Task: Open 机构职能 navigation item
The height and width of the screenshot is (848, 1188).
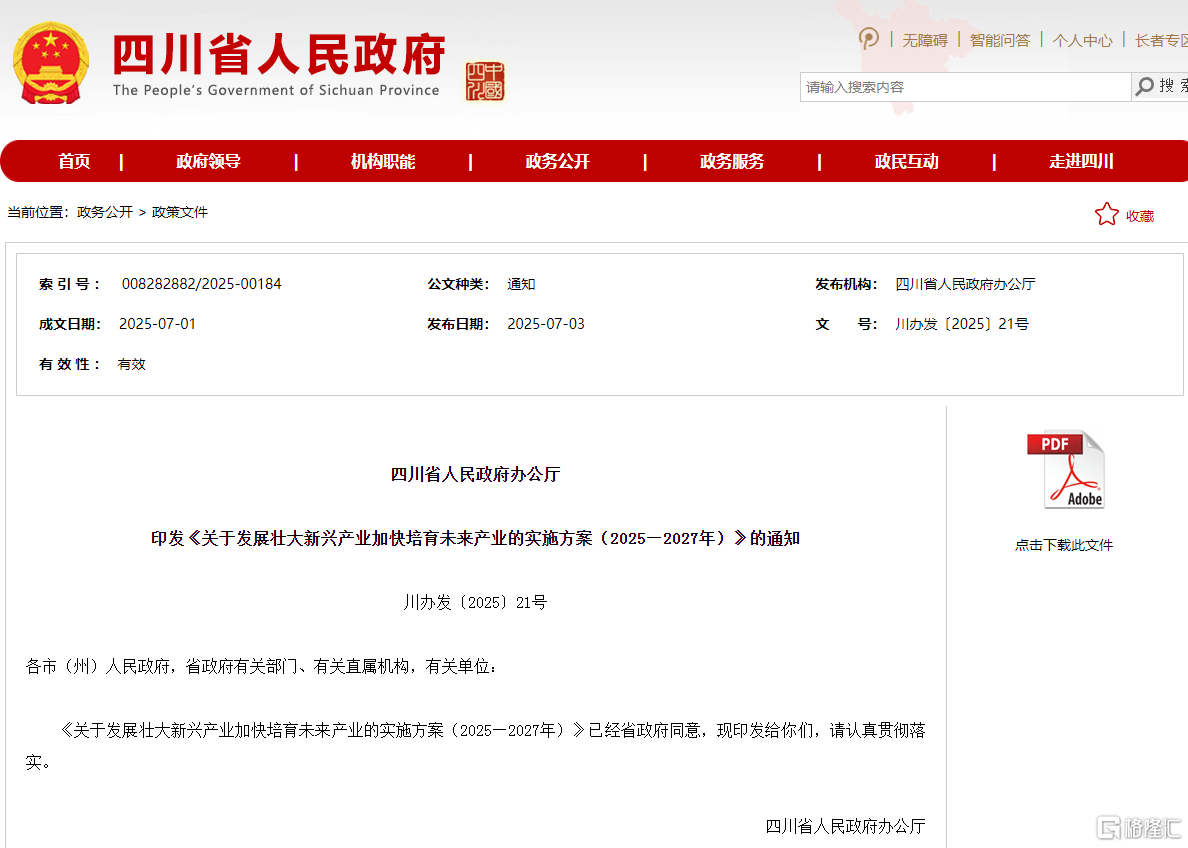Action: click(x=383, y=161)
